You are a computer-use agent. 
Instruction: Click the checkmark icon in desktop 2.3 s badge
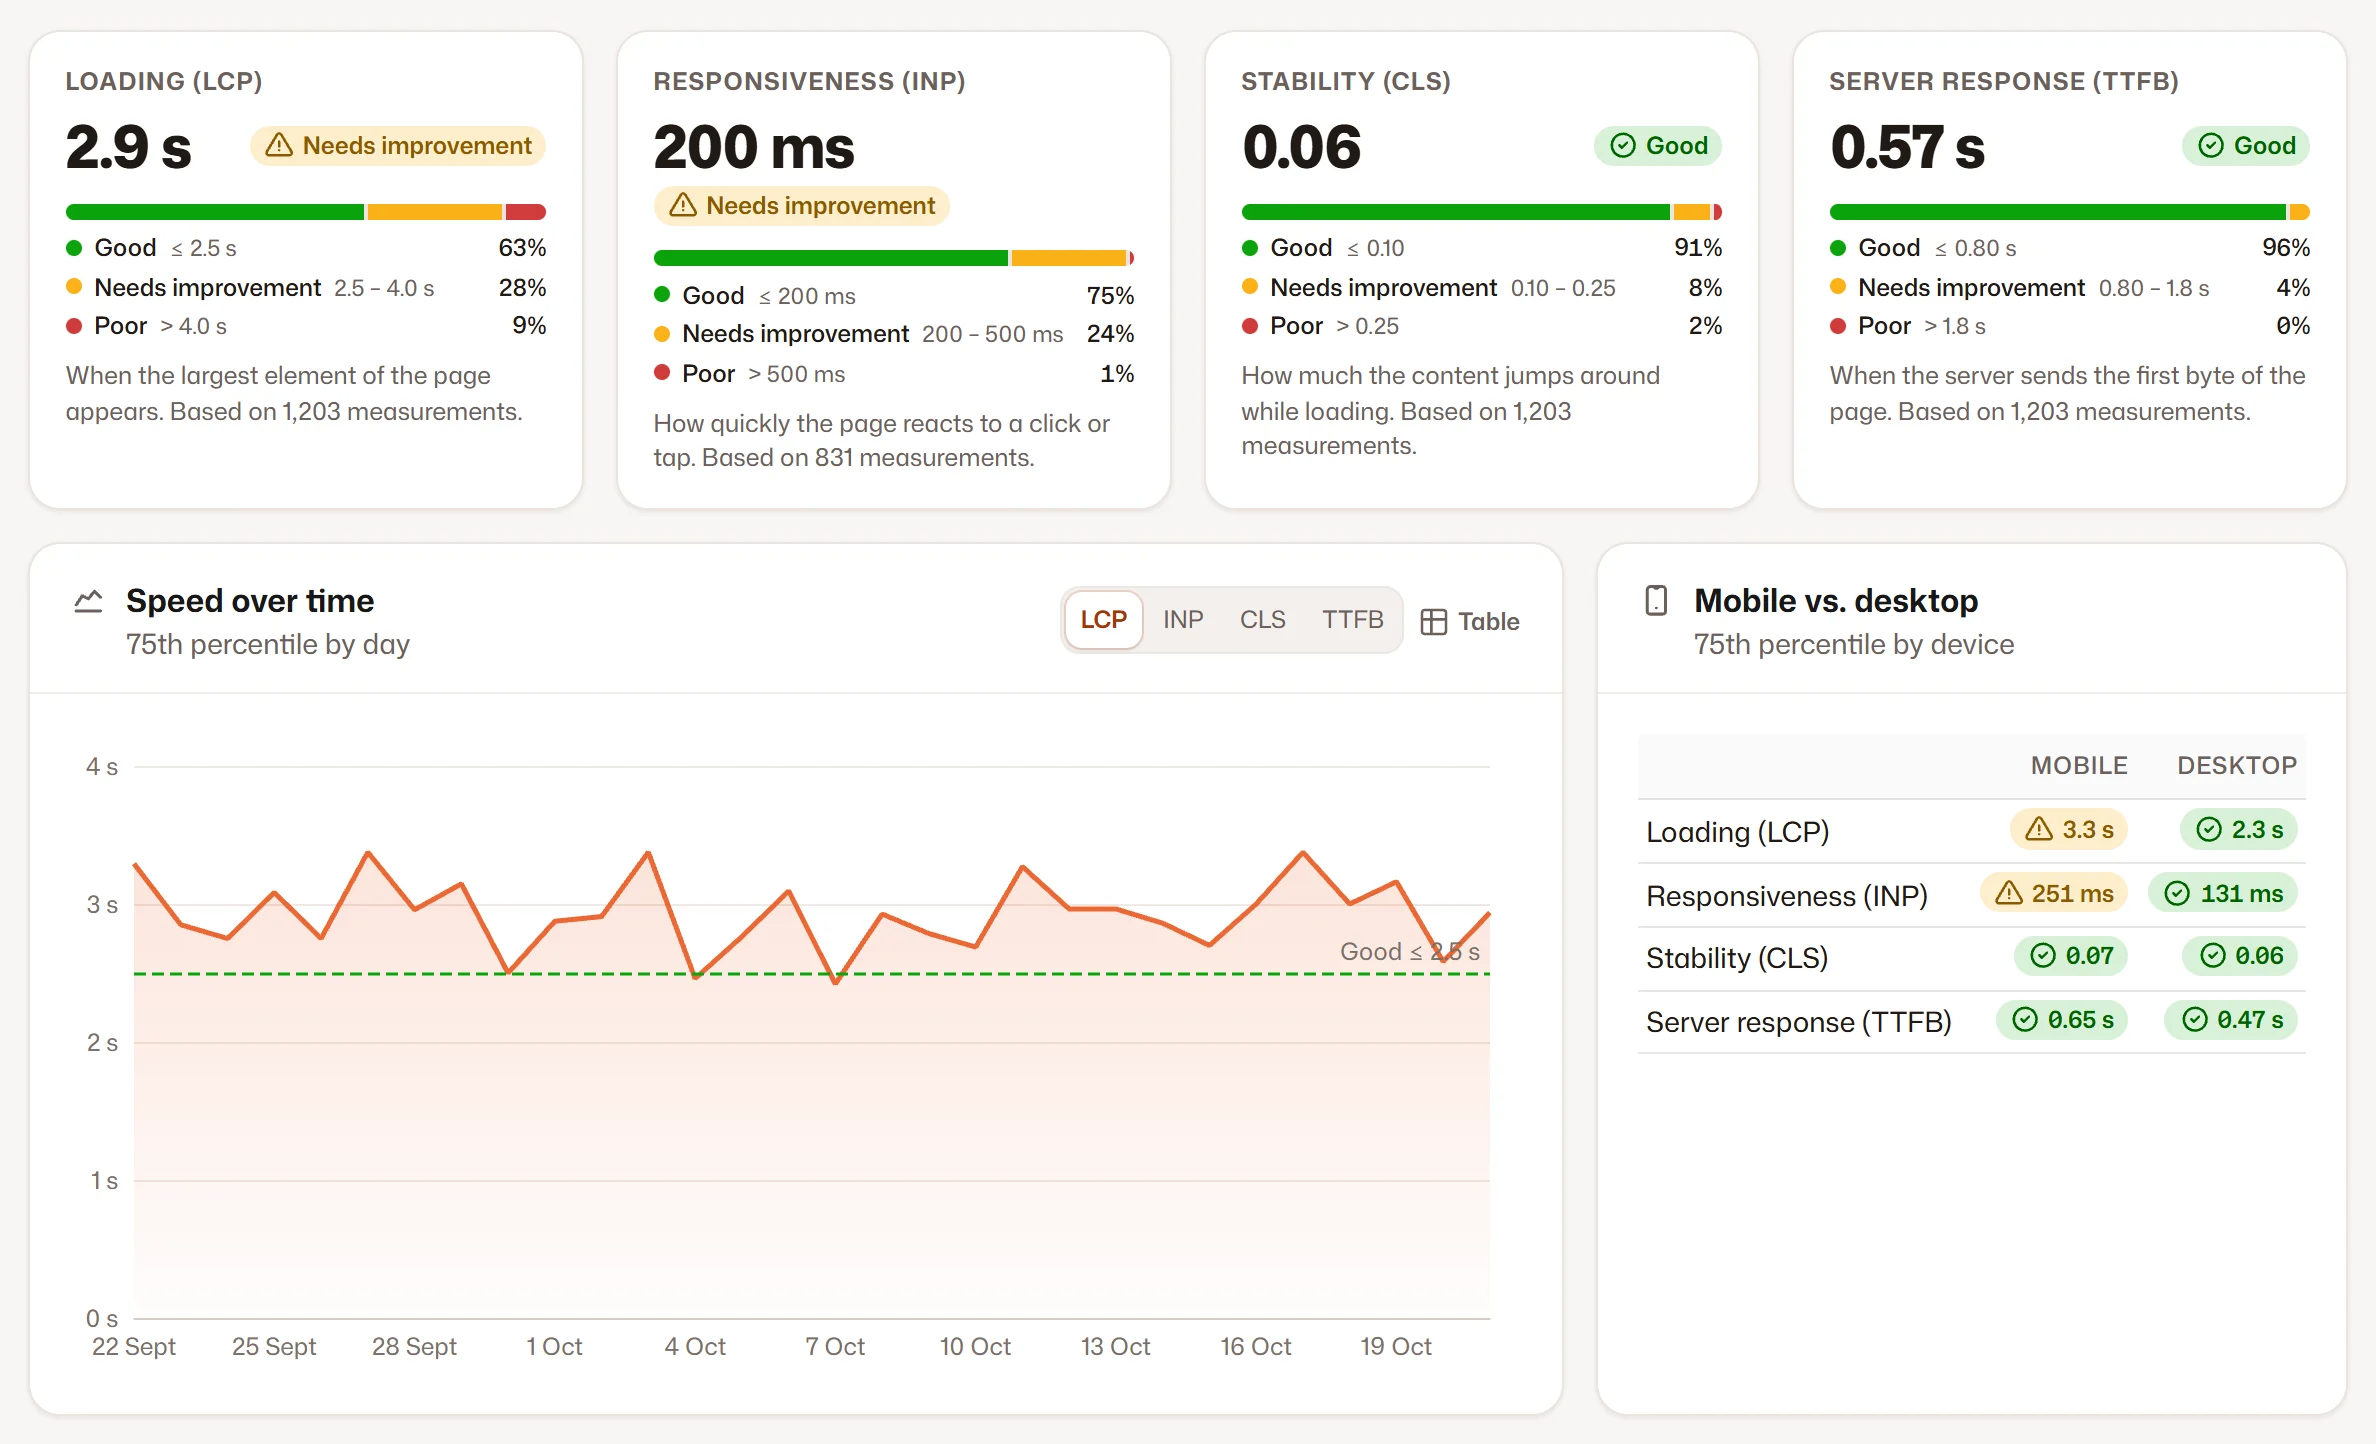tap(2209, 829)
